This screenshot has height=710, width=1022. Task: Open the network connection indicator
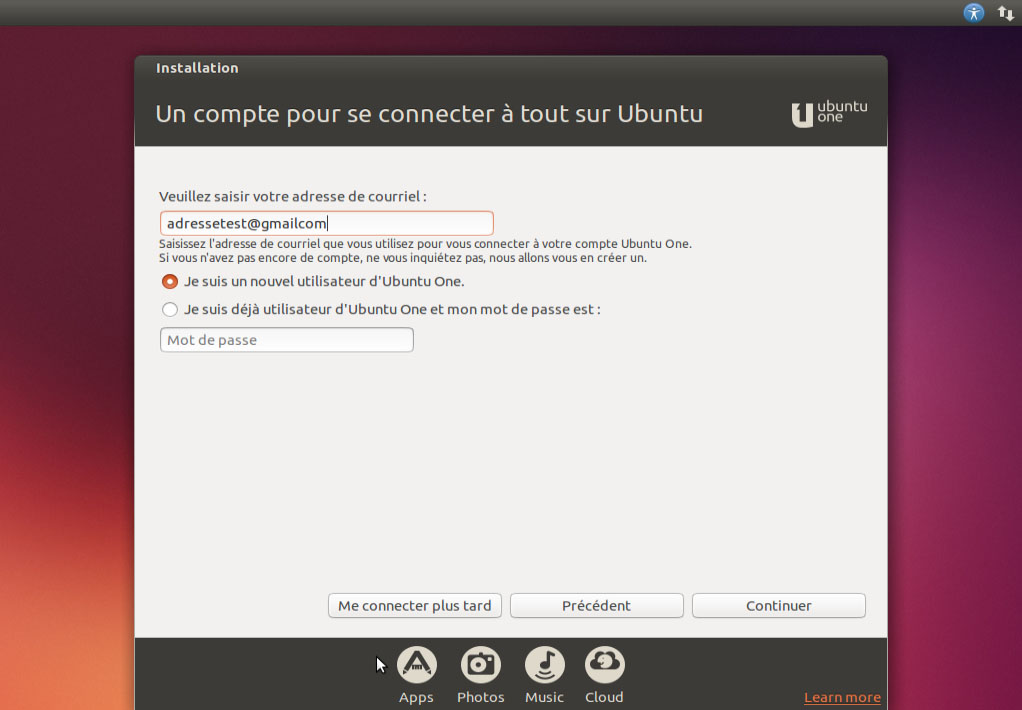coord(1006,12)
